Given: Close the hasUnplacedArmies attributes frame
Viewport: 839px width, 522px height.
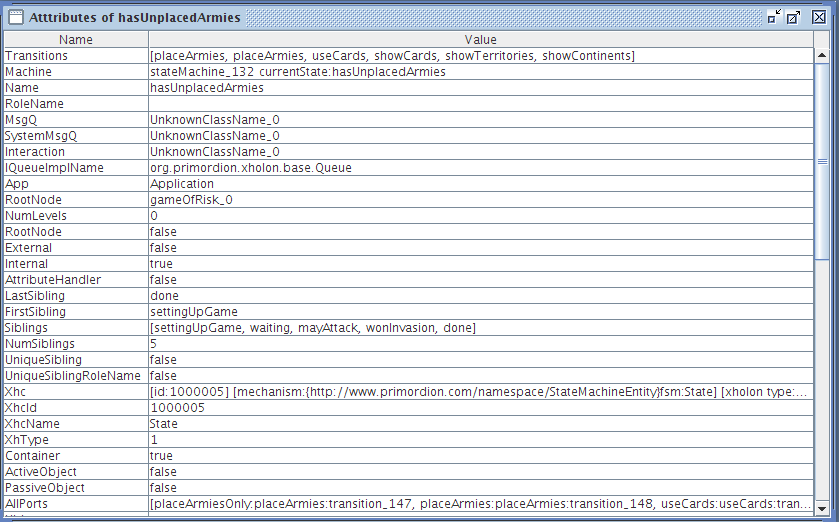Looking at the screenshot, I should click(819, 17).
